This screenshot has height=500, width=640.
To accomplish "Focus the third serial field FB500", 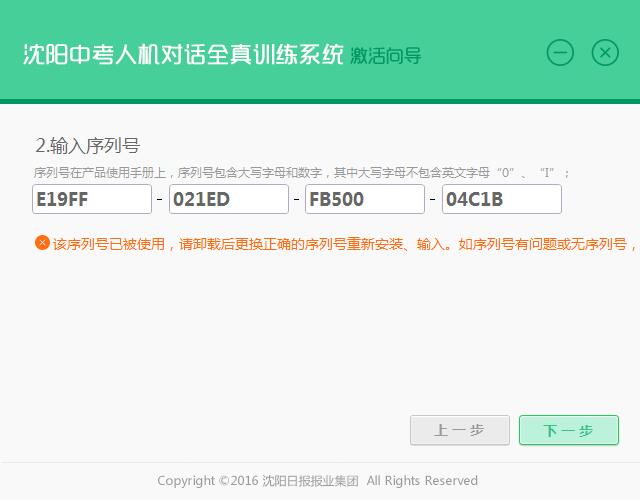I will coord(365,199).
